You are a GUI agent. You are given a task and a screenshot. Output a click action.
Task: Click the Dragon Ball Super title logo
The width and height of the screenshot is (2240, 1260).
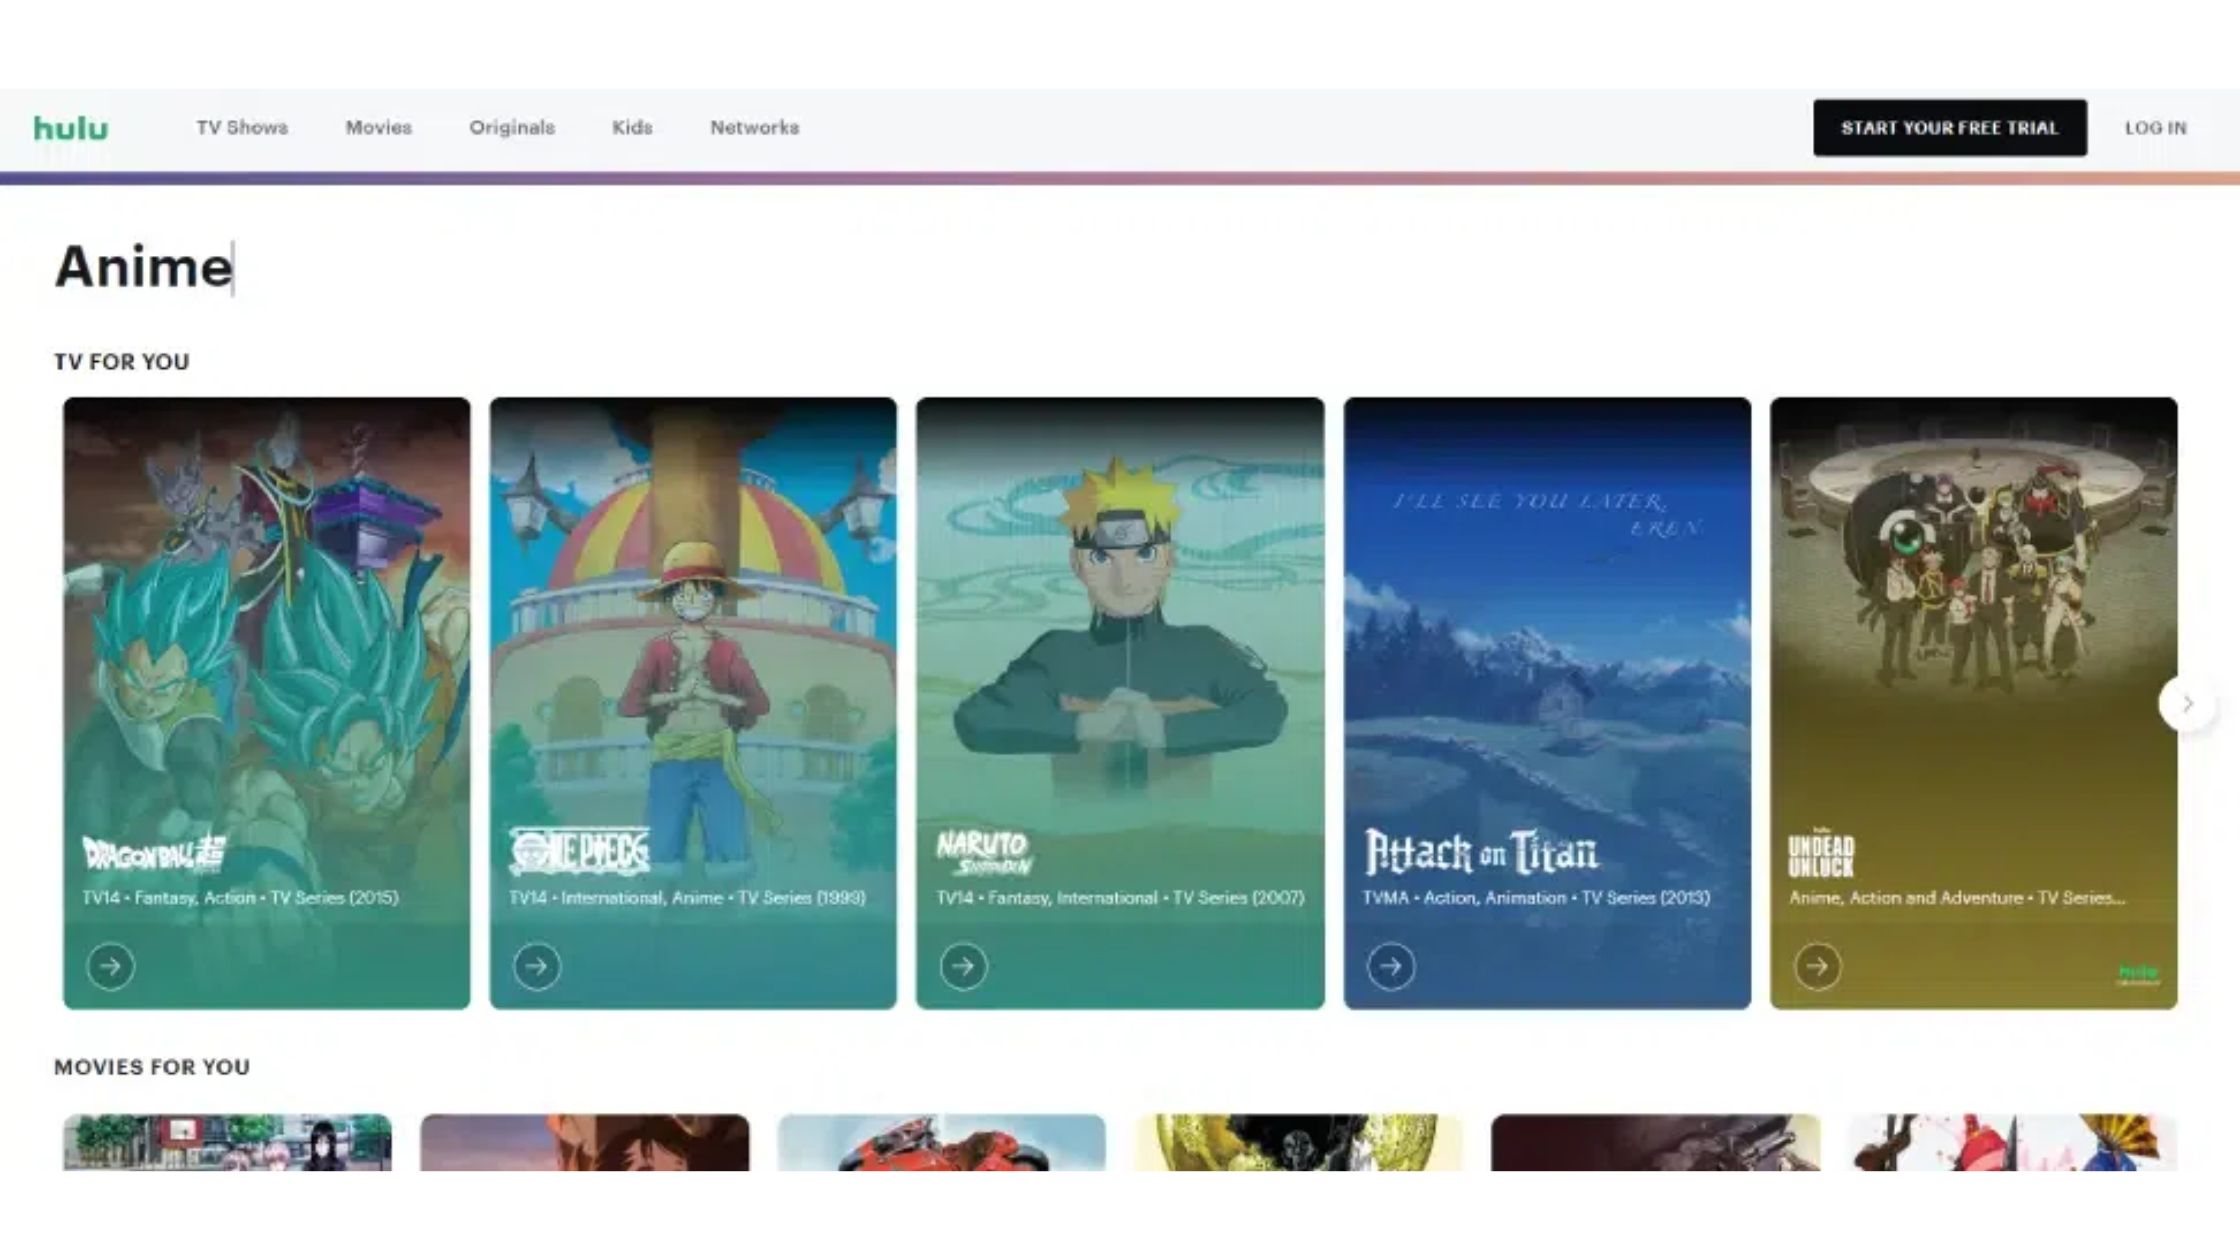(x=154, y=853)
